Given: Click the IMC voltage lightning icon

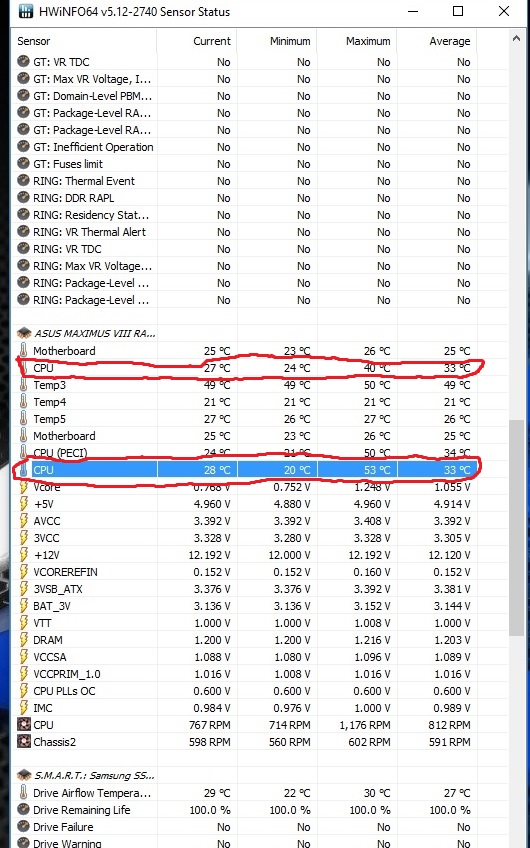Looking at the screenshot, I should [23, 708].
